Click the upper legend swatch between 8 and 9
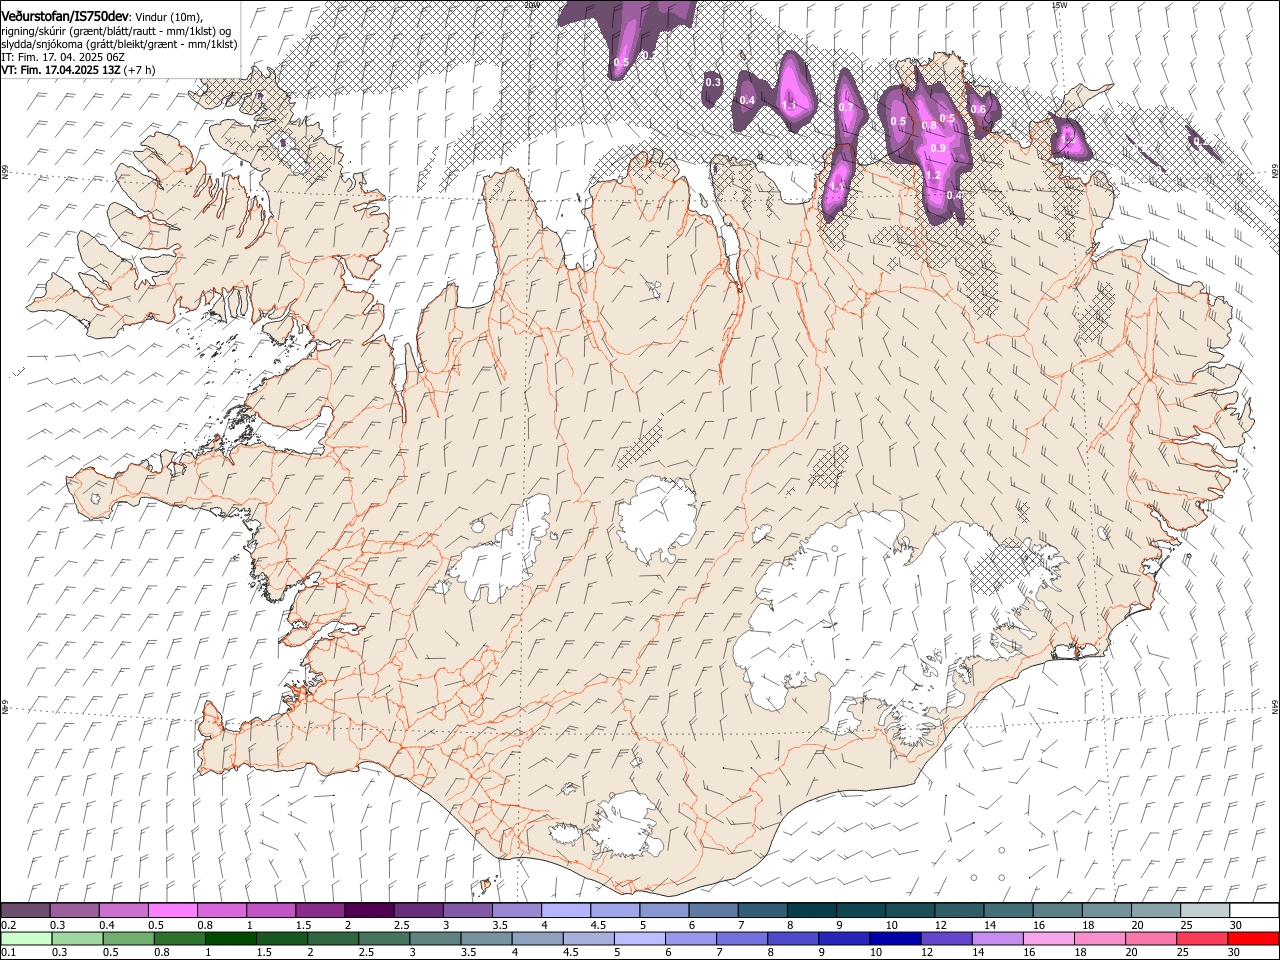This screenshot has width=1280, height=960. click(x=811, y=911)
